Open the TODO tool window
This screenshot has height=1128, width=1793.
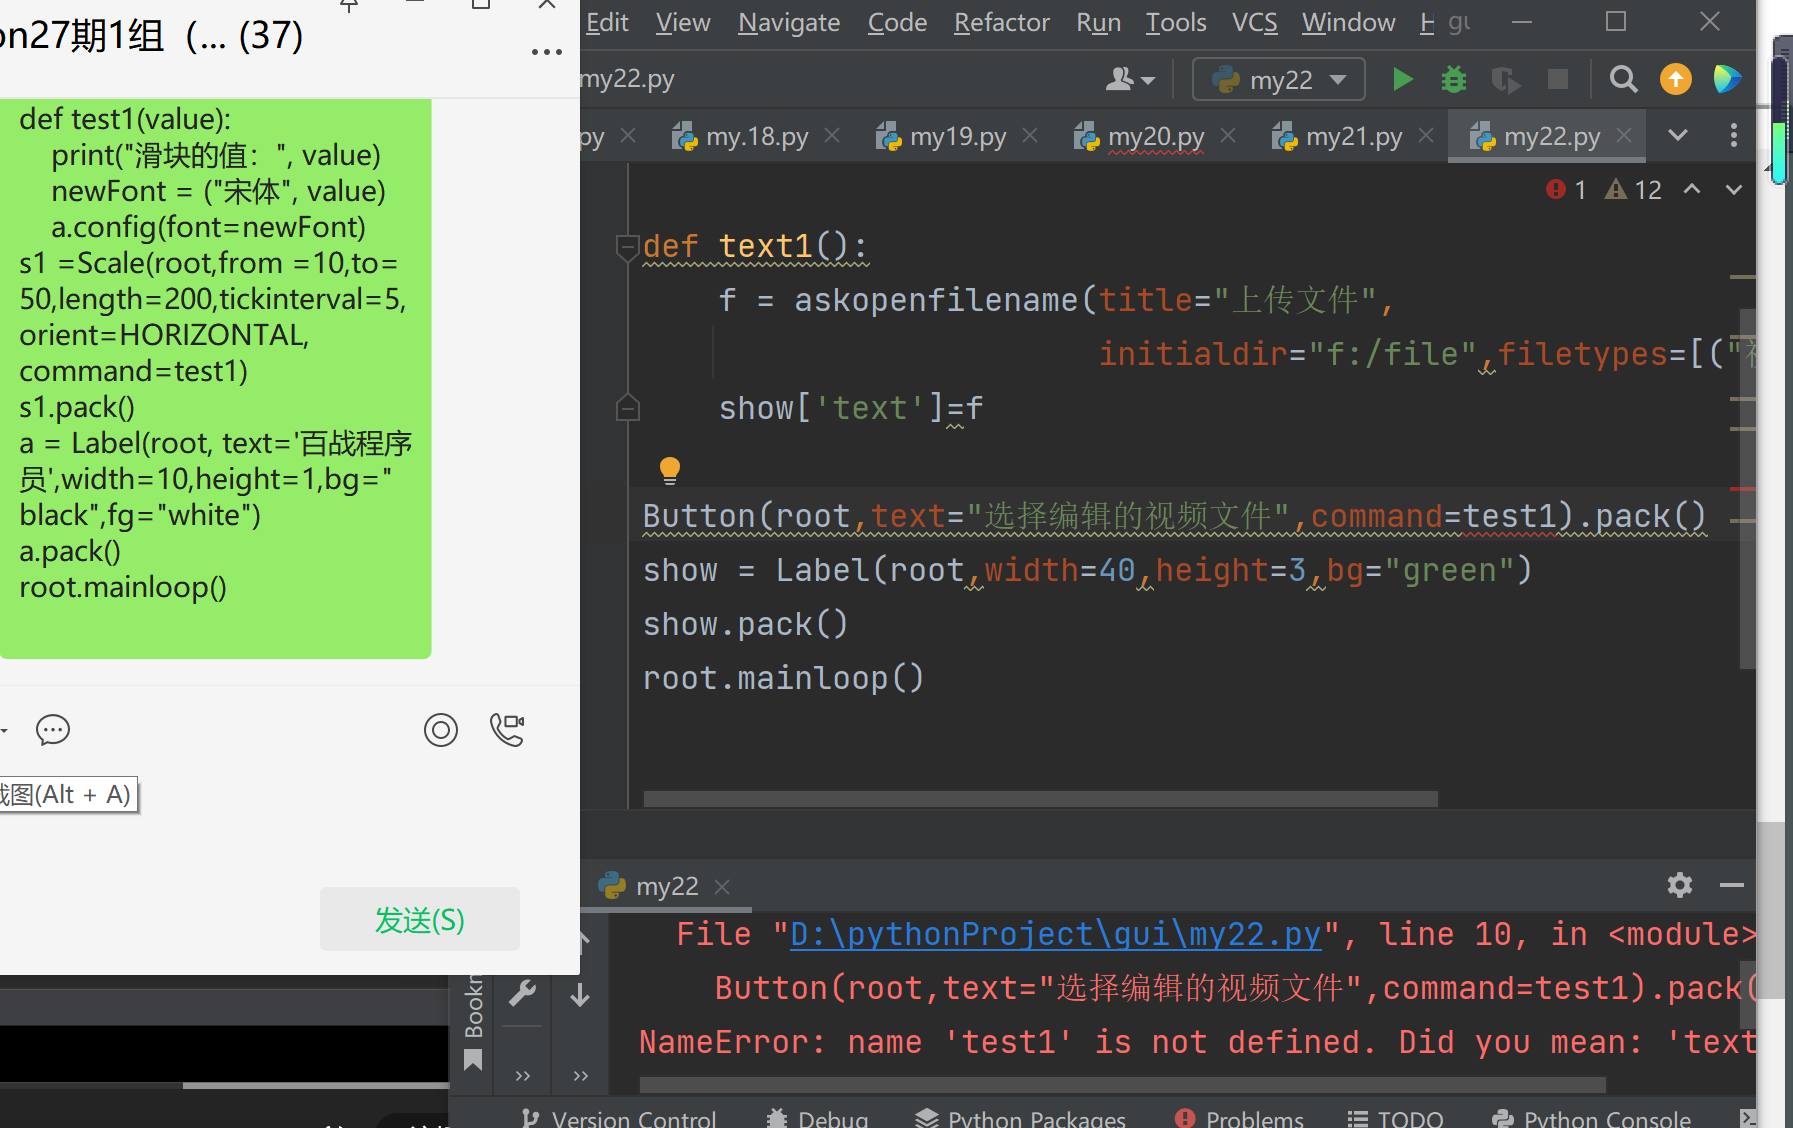point(1395,1118)
